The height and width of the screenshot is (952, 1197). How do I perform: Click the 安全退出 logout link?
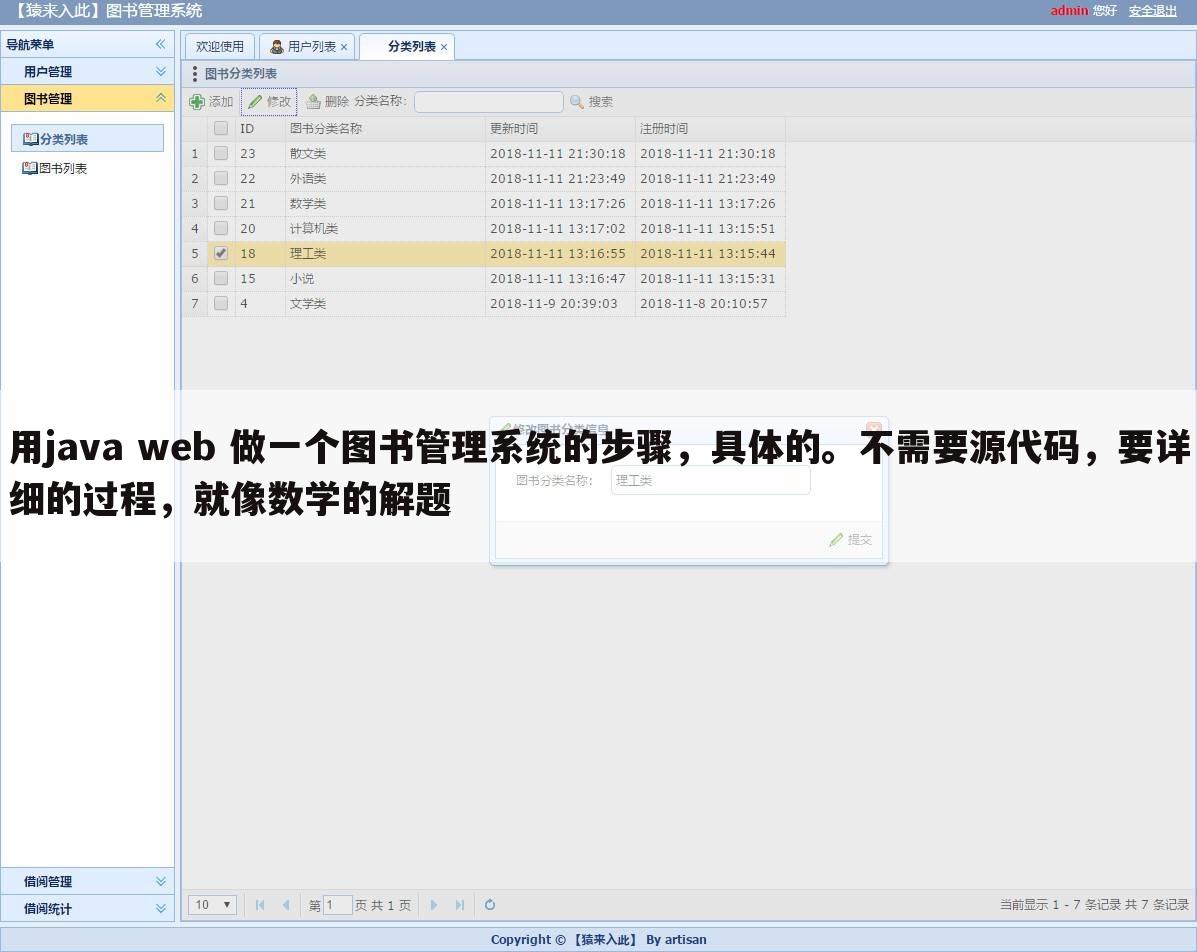click(x=1152, y=11)
